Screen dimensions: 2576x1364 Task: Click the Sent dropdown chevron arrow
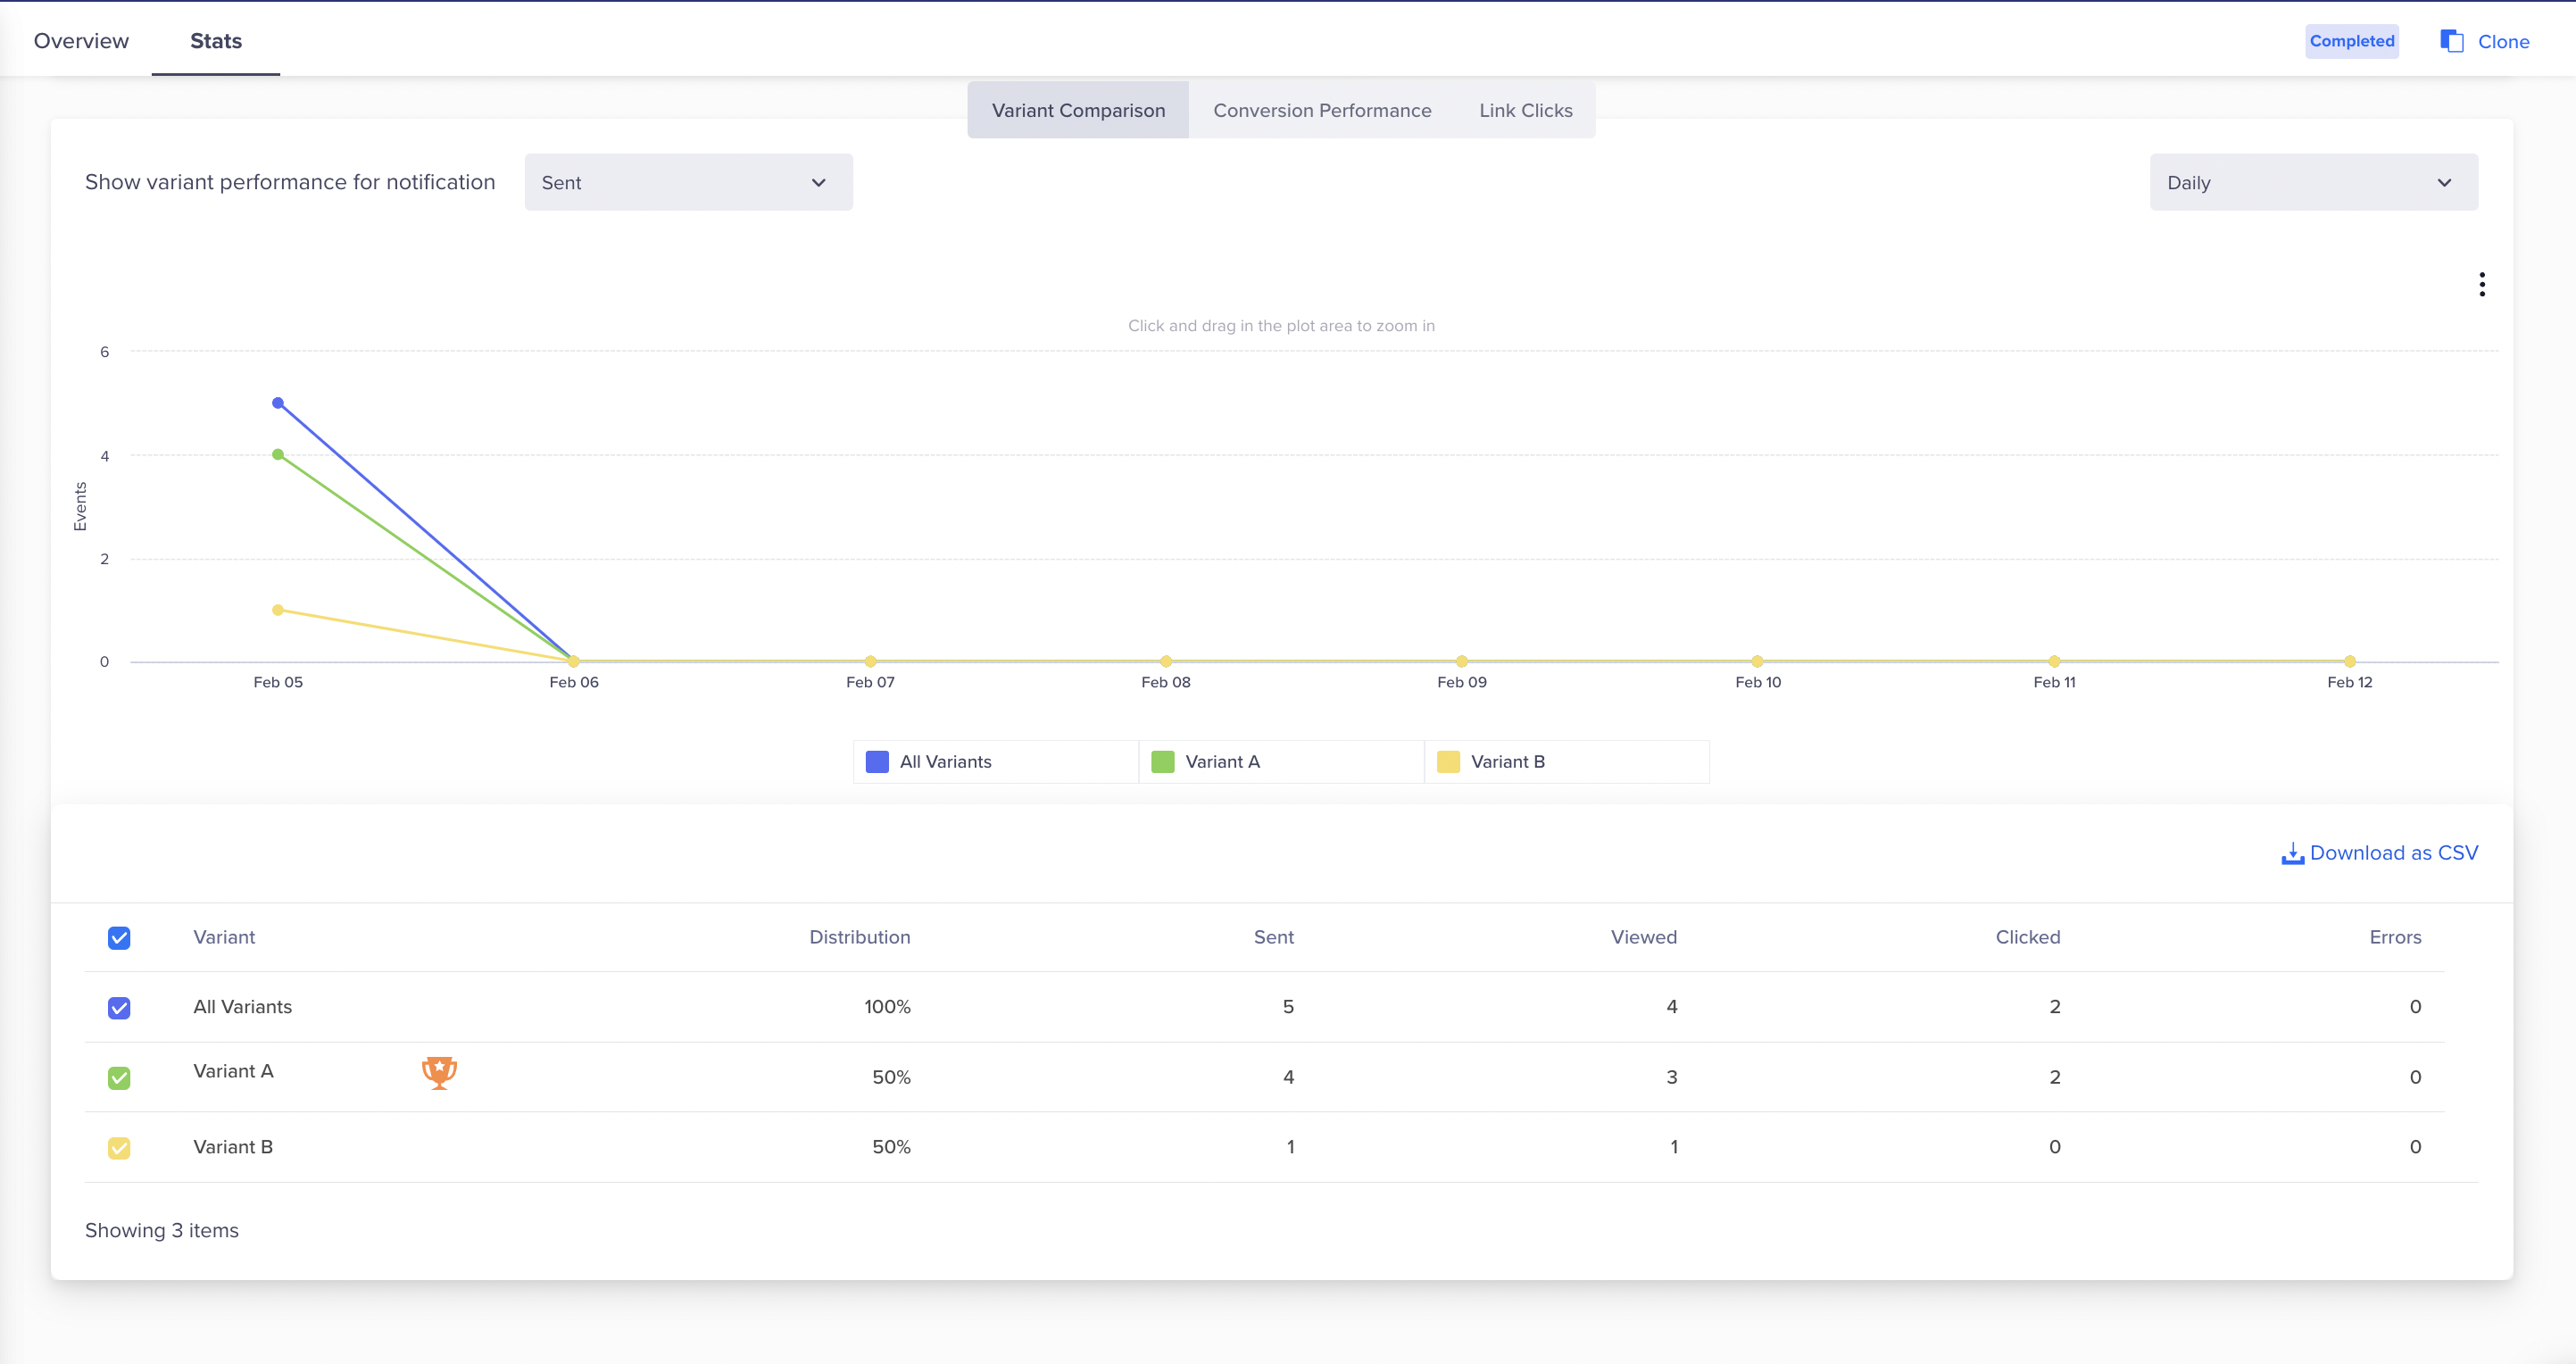tap(818, 183)
